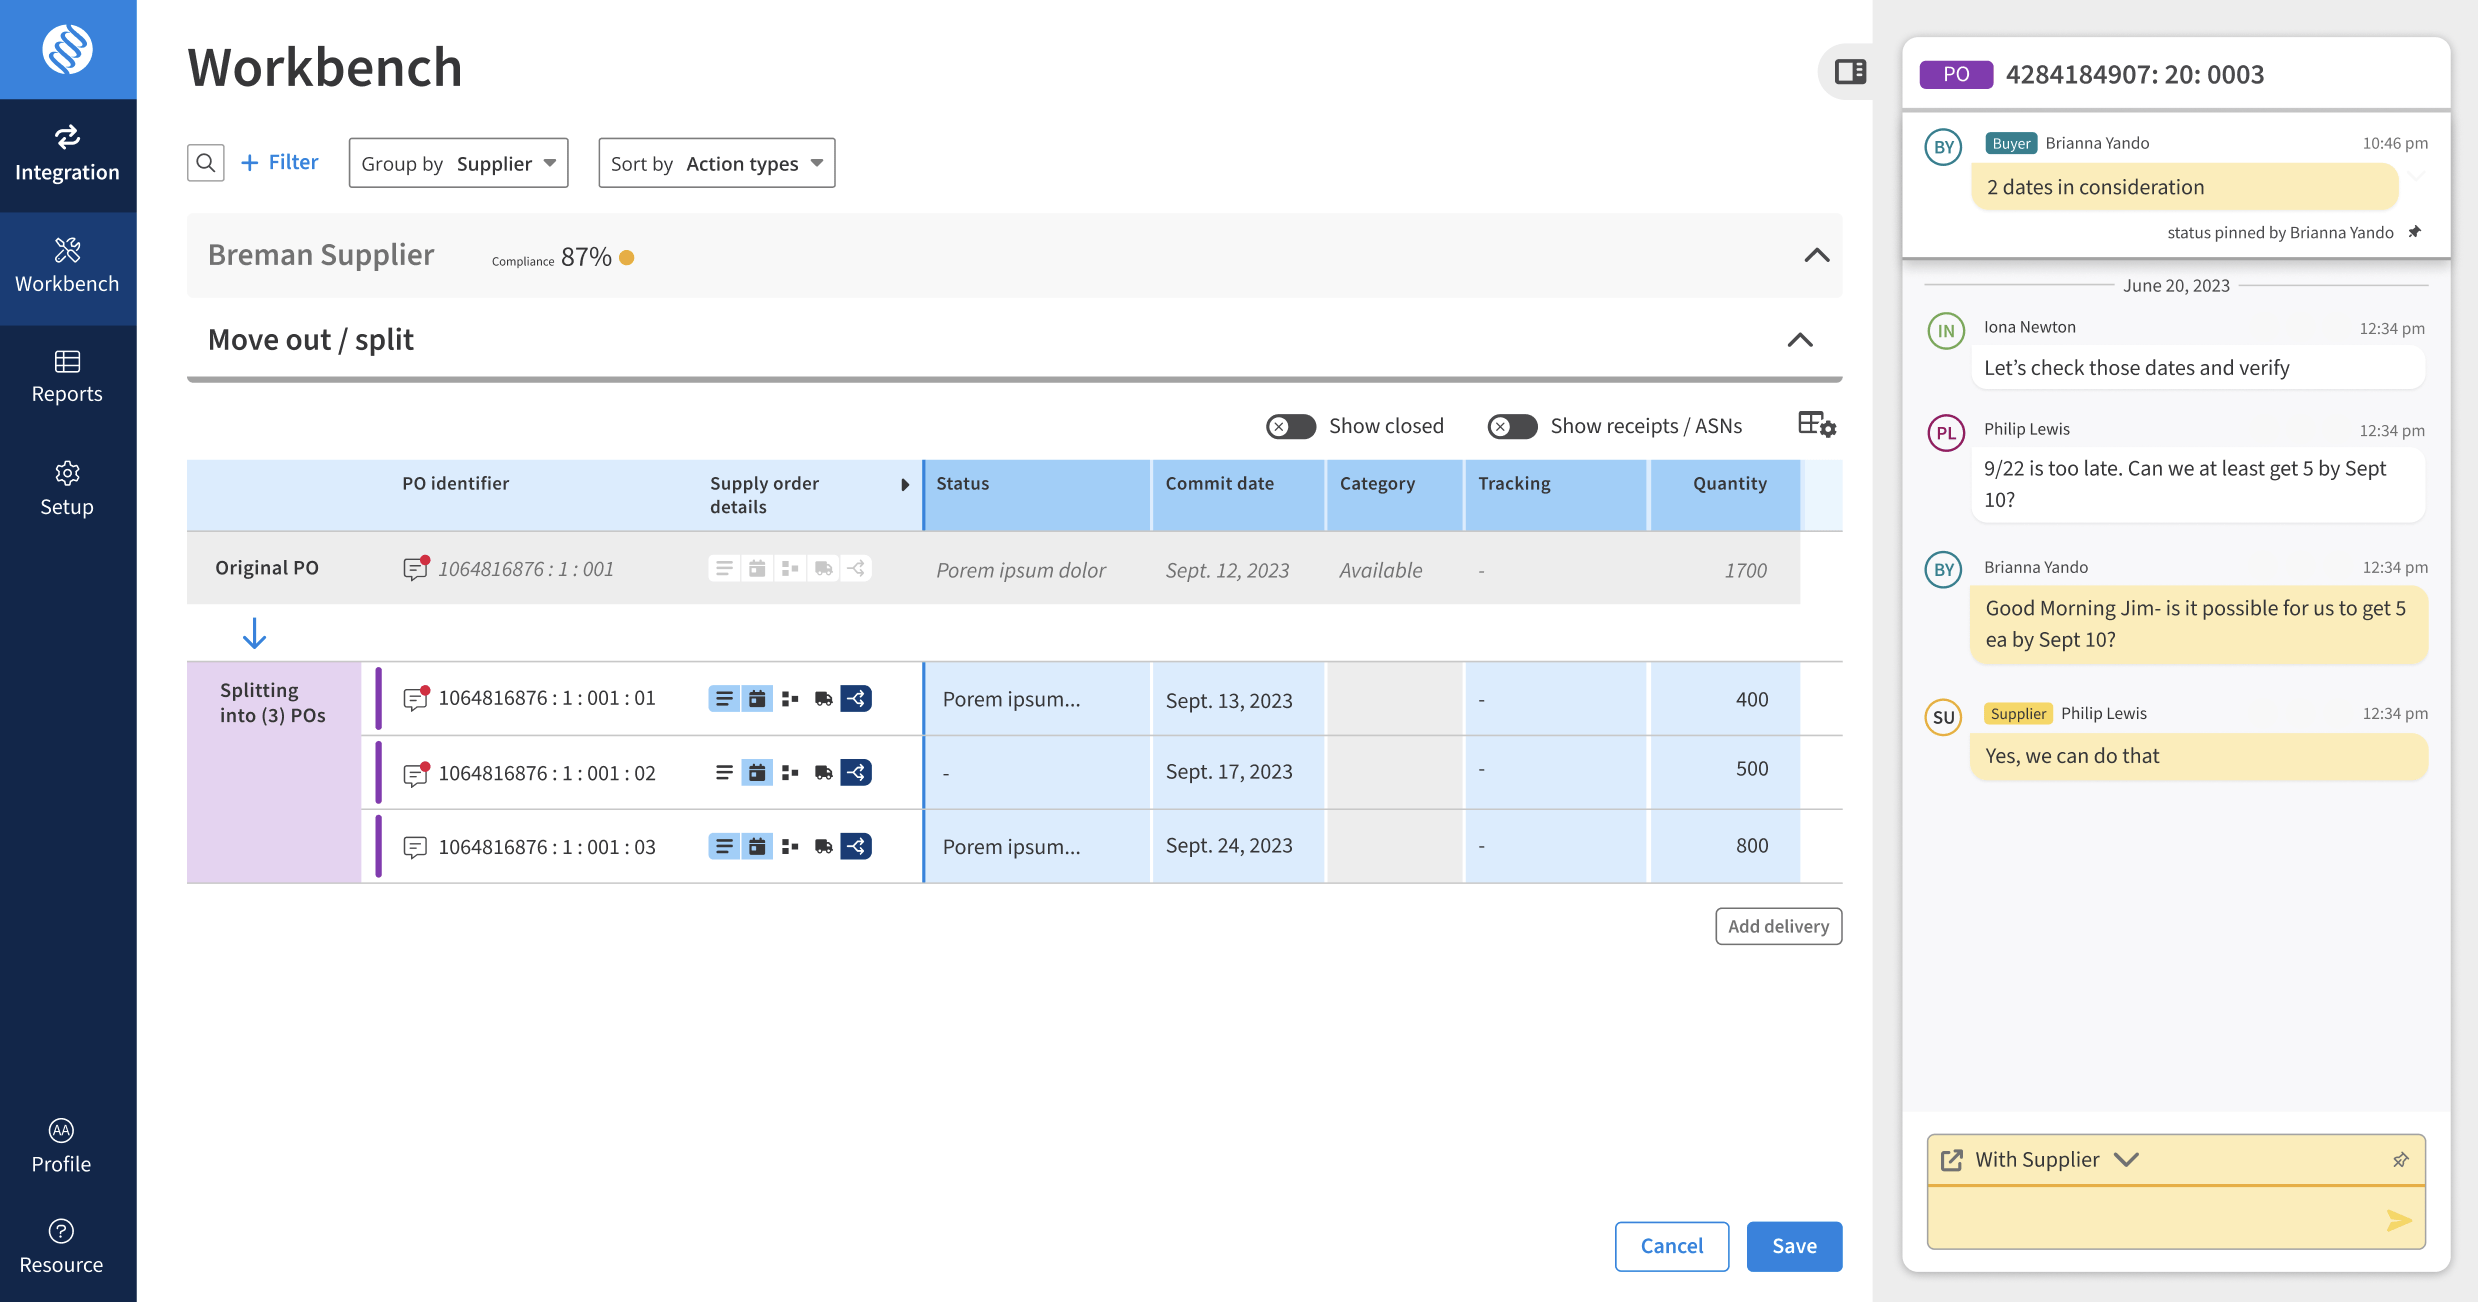Click the Compliance 87% indicator
Image resolution: width=2478 pixels, height=1302 pixels.
click(x=563, y=257)
